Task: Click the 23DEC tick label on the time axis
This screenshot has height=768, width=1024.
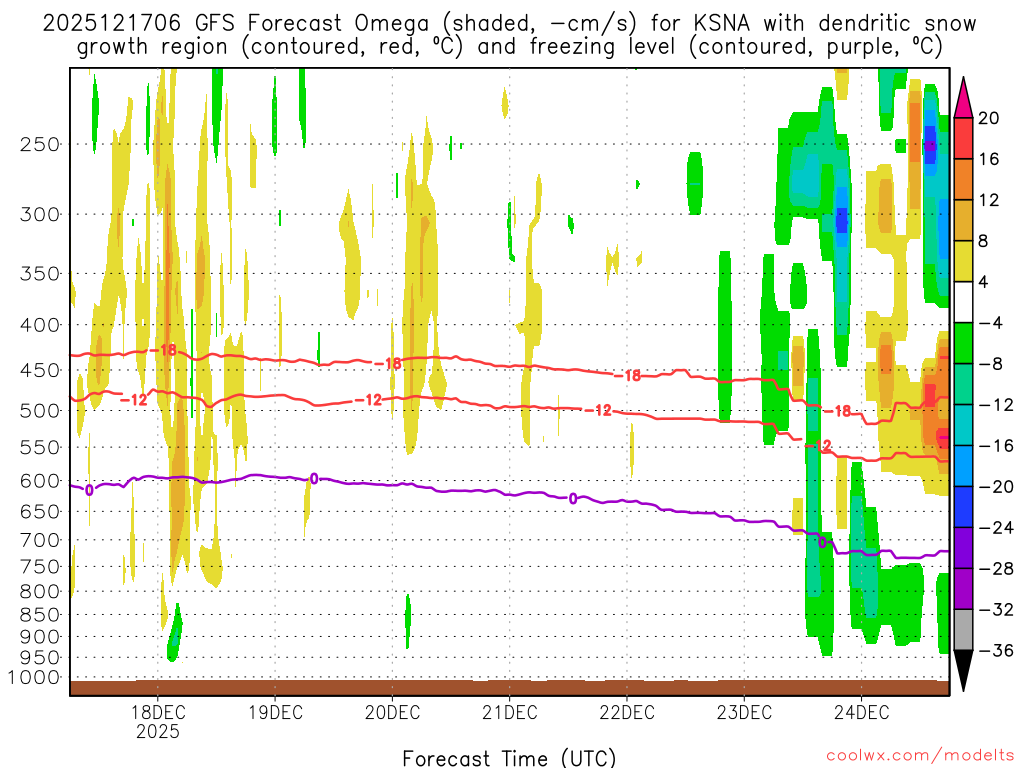Action: [x=744, y=712]
